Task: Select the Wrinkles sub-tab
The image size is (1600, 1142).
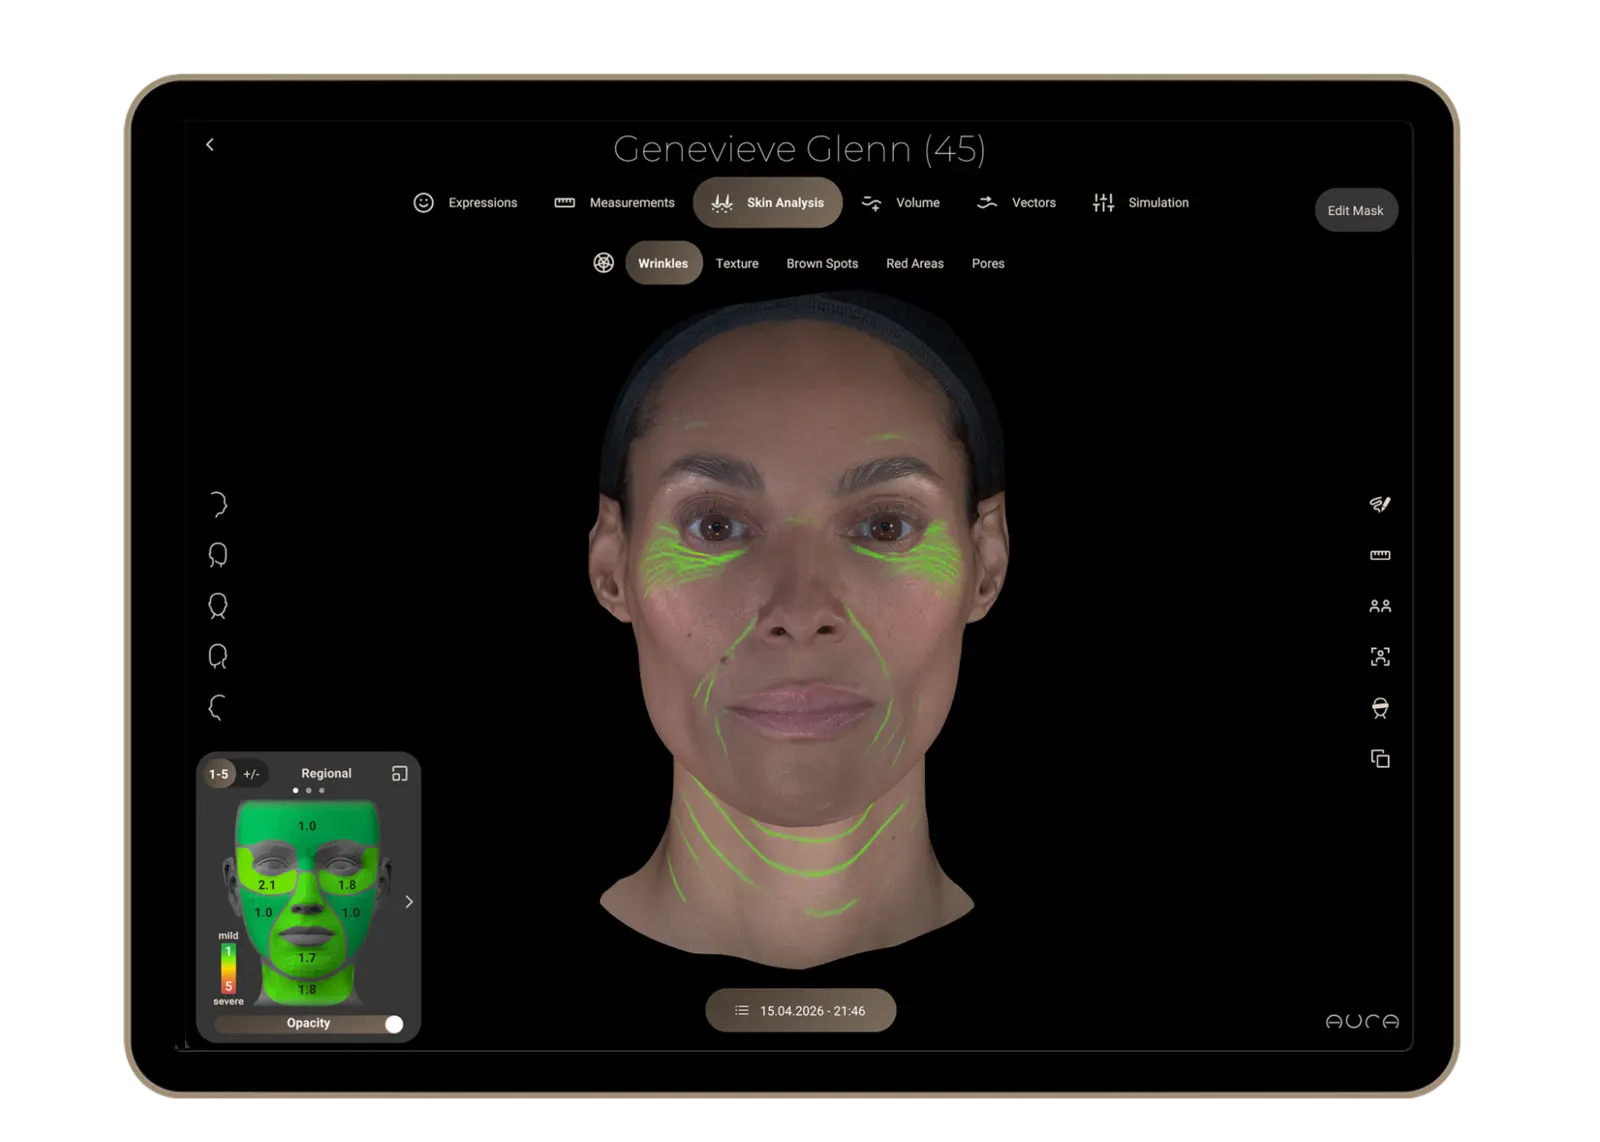Action: [663, 263]
